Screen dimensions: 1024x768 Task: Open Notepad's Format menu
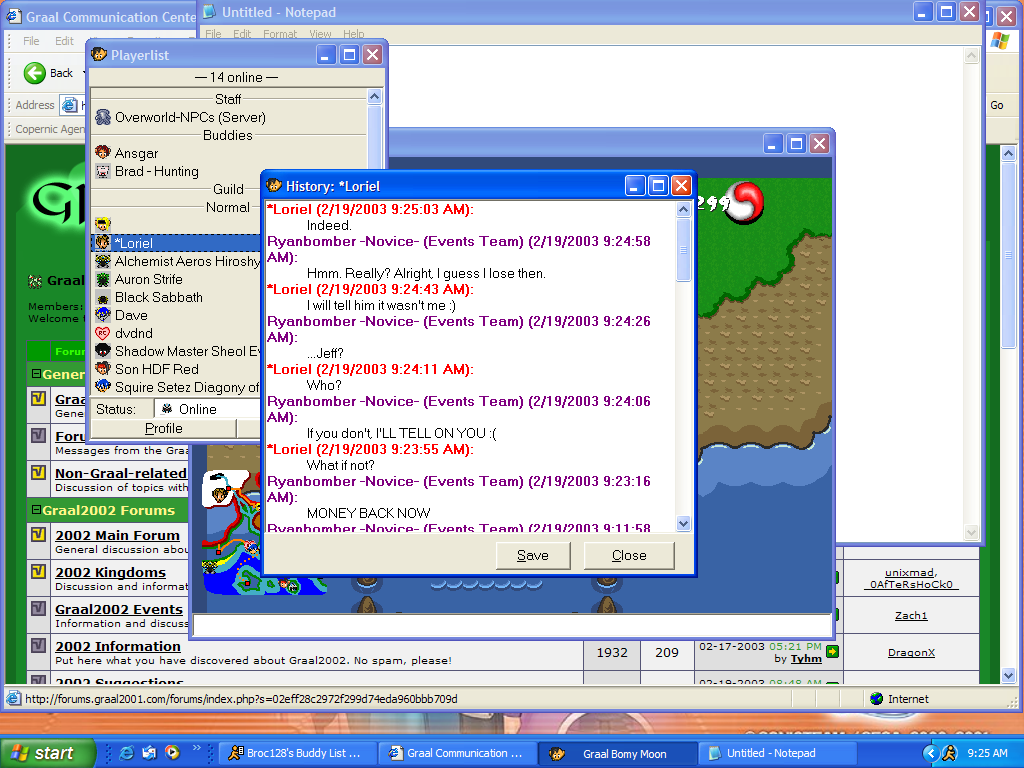point(280,34)
